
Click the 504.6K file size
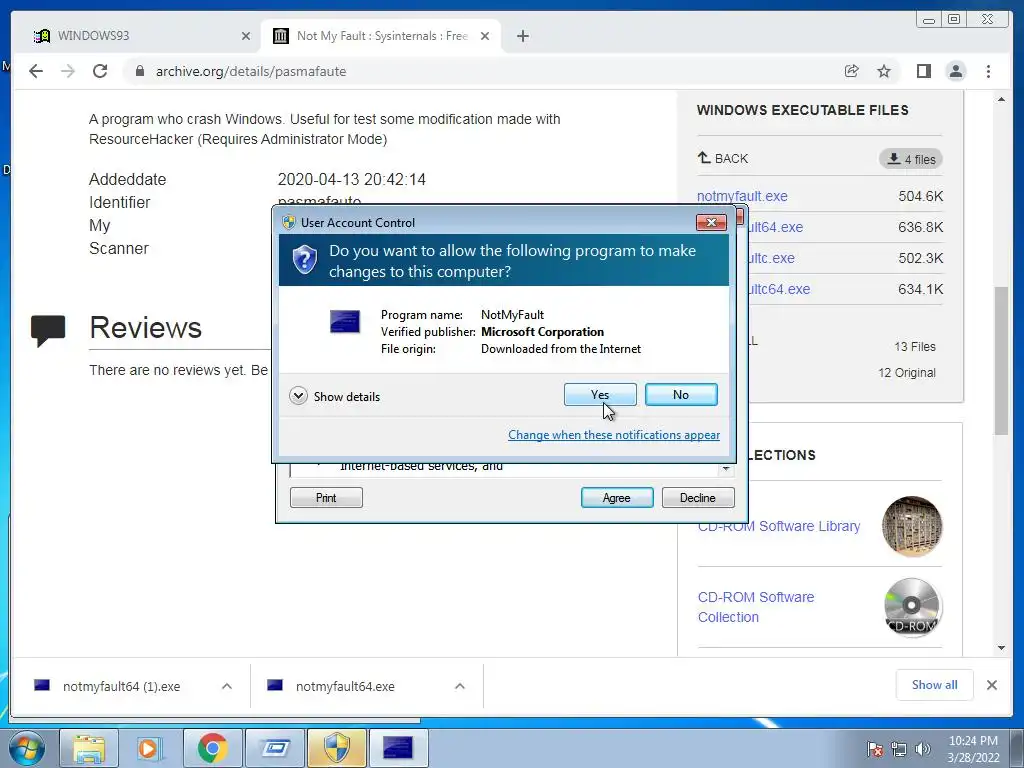click(x=920, y=196)
